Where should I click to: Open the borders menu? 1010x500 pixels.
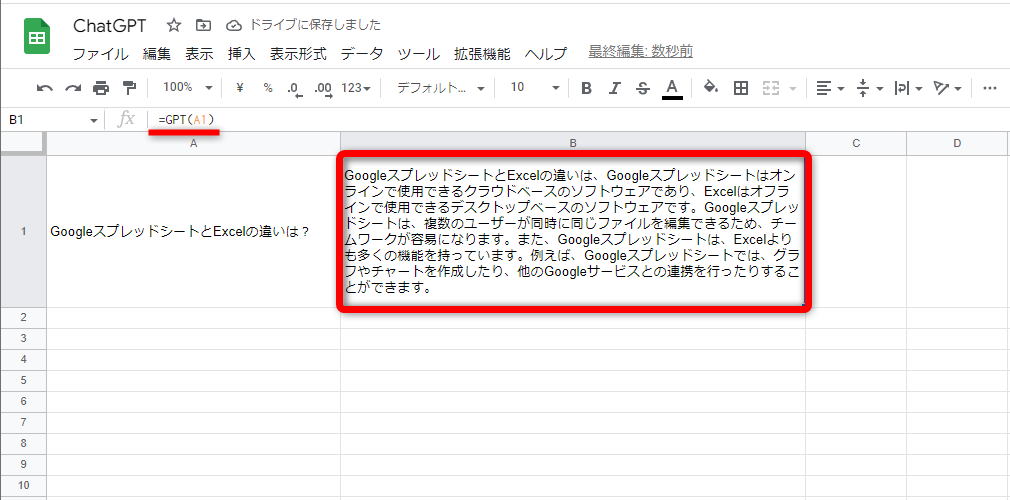(741, 88)
